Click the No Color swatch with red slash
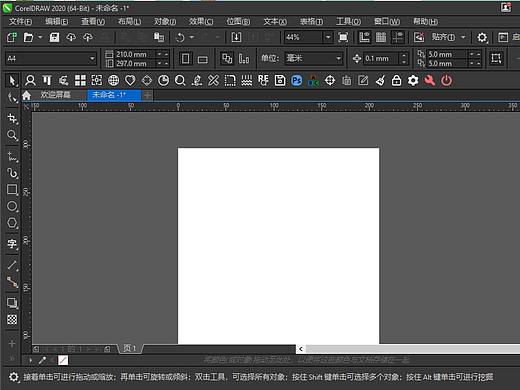Viewport: 520px width, 390px height. pos(63,360)
